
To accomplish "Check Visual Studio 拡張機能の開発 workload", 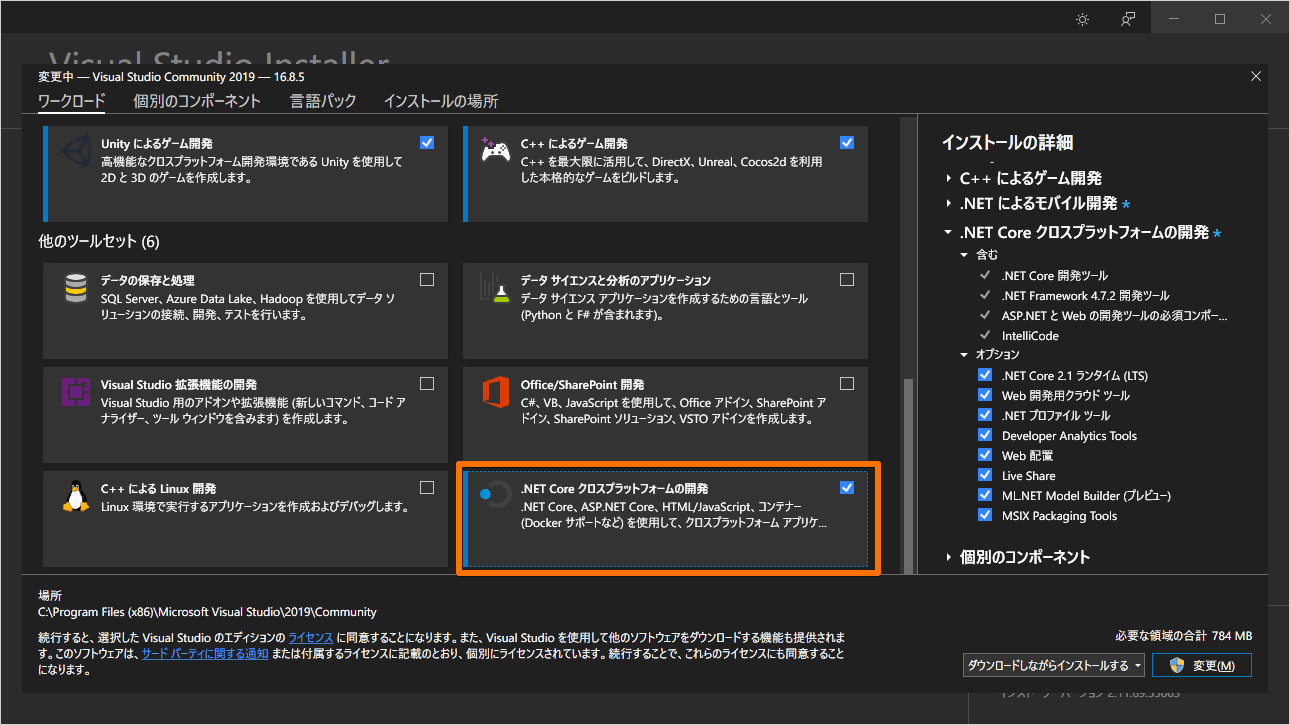I will [x=427, y=383].
